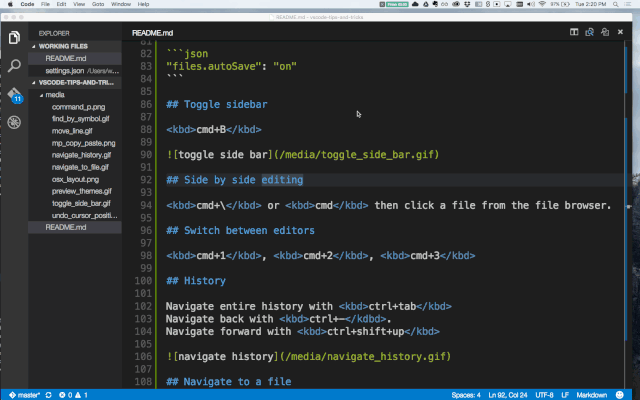Click the Git sync icon in status bar
Screen dimensions: 640x400
(x=48, y=394)
